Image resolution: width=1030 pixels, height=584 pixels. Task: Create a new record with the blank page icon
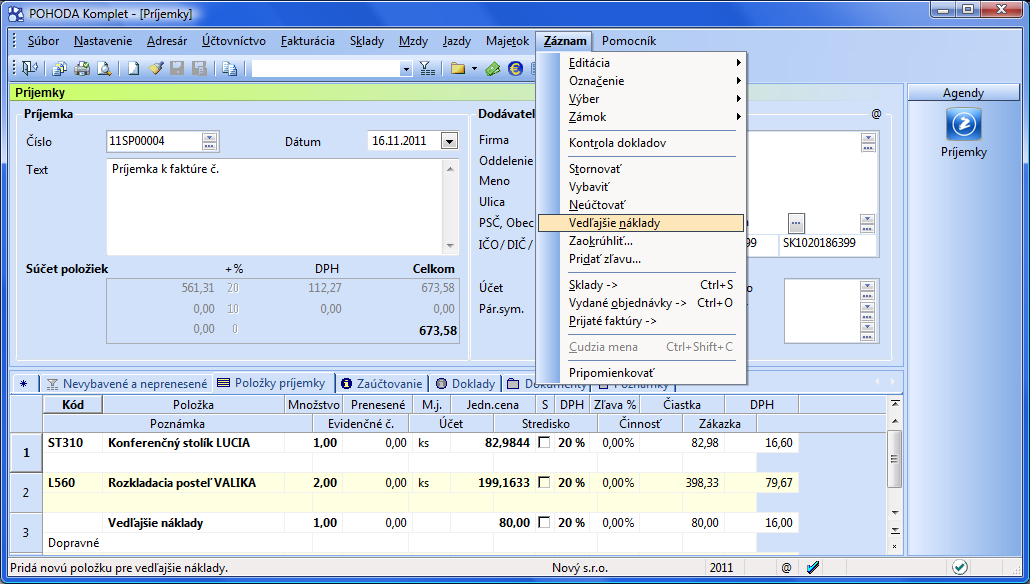(x=134, y=68)
